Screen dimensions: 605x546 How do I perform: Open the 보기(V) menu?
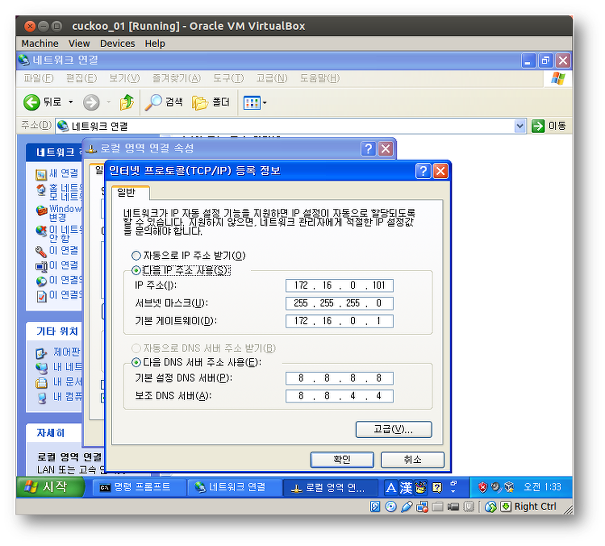pyautogui.click(x=124, y=78)
